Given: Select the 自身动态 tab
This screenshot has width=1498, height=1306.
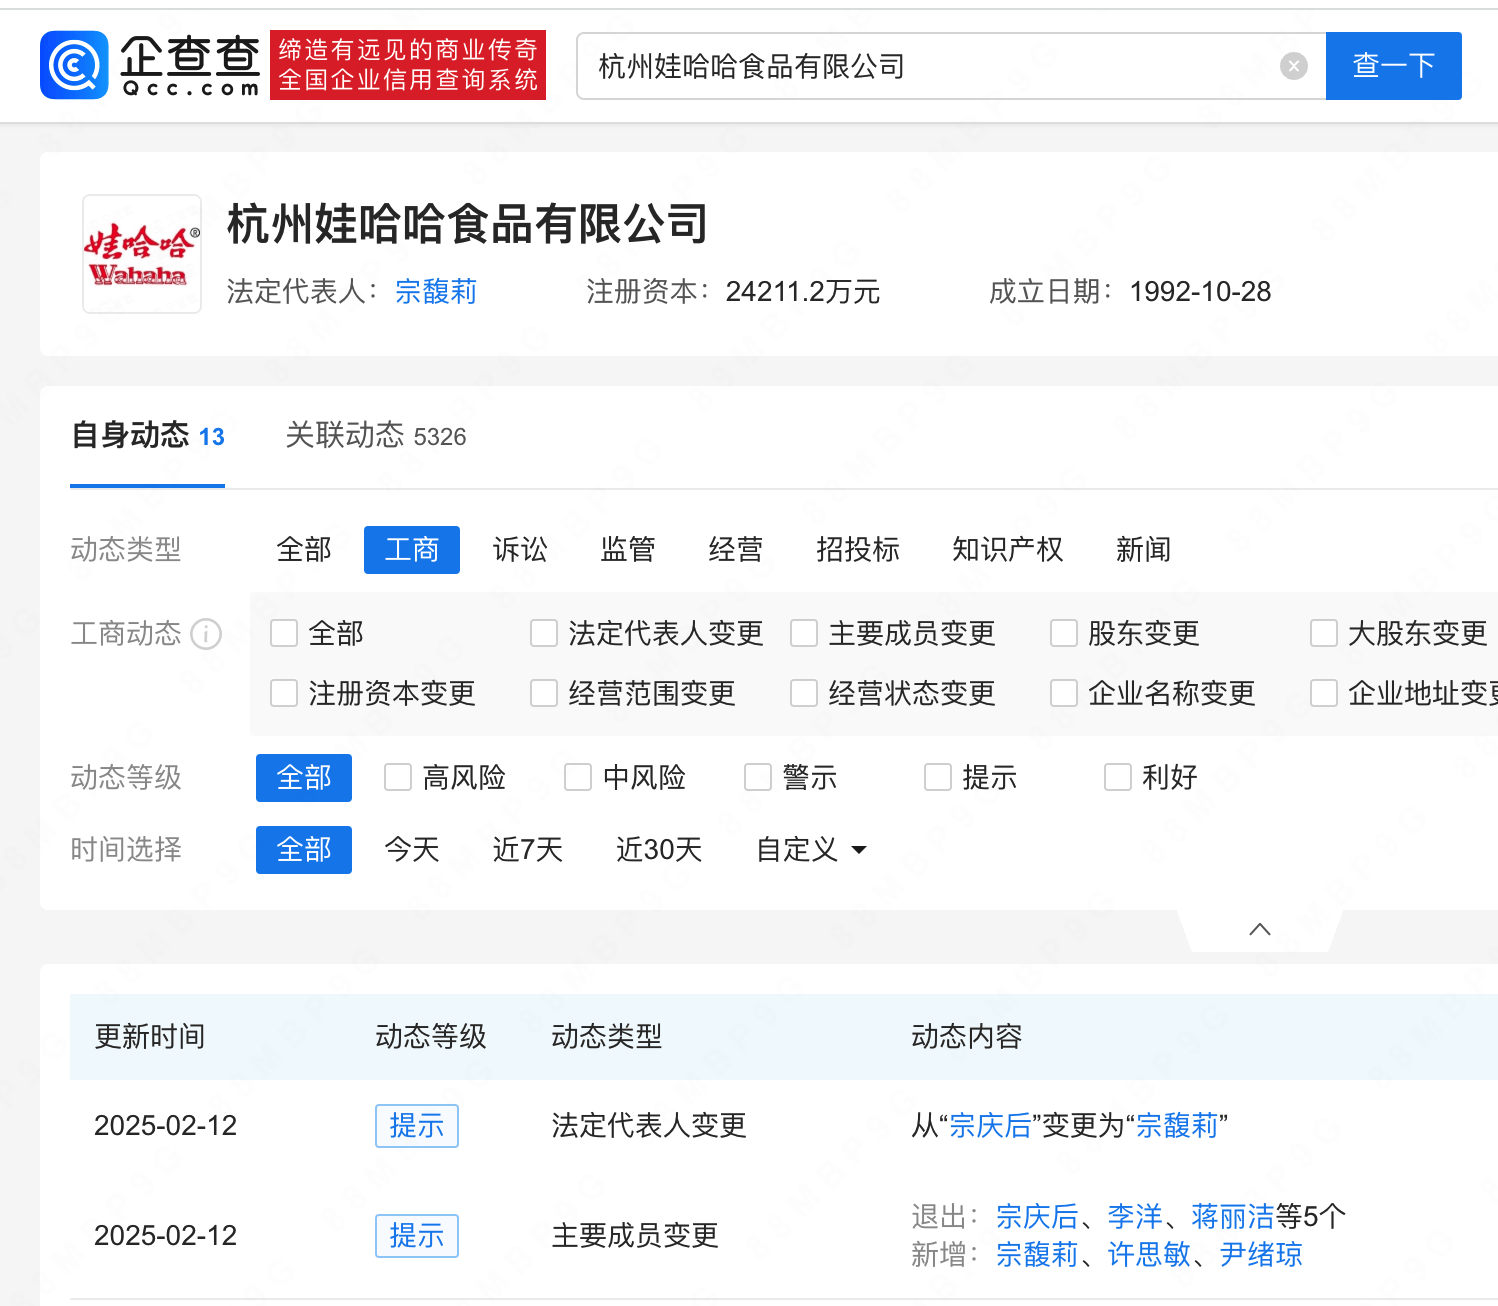Looking at the screenshot, I should tap(147, 436).
